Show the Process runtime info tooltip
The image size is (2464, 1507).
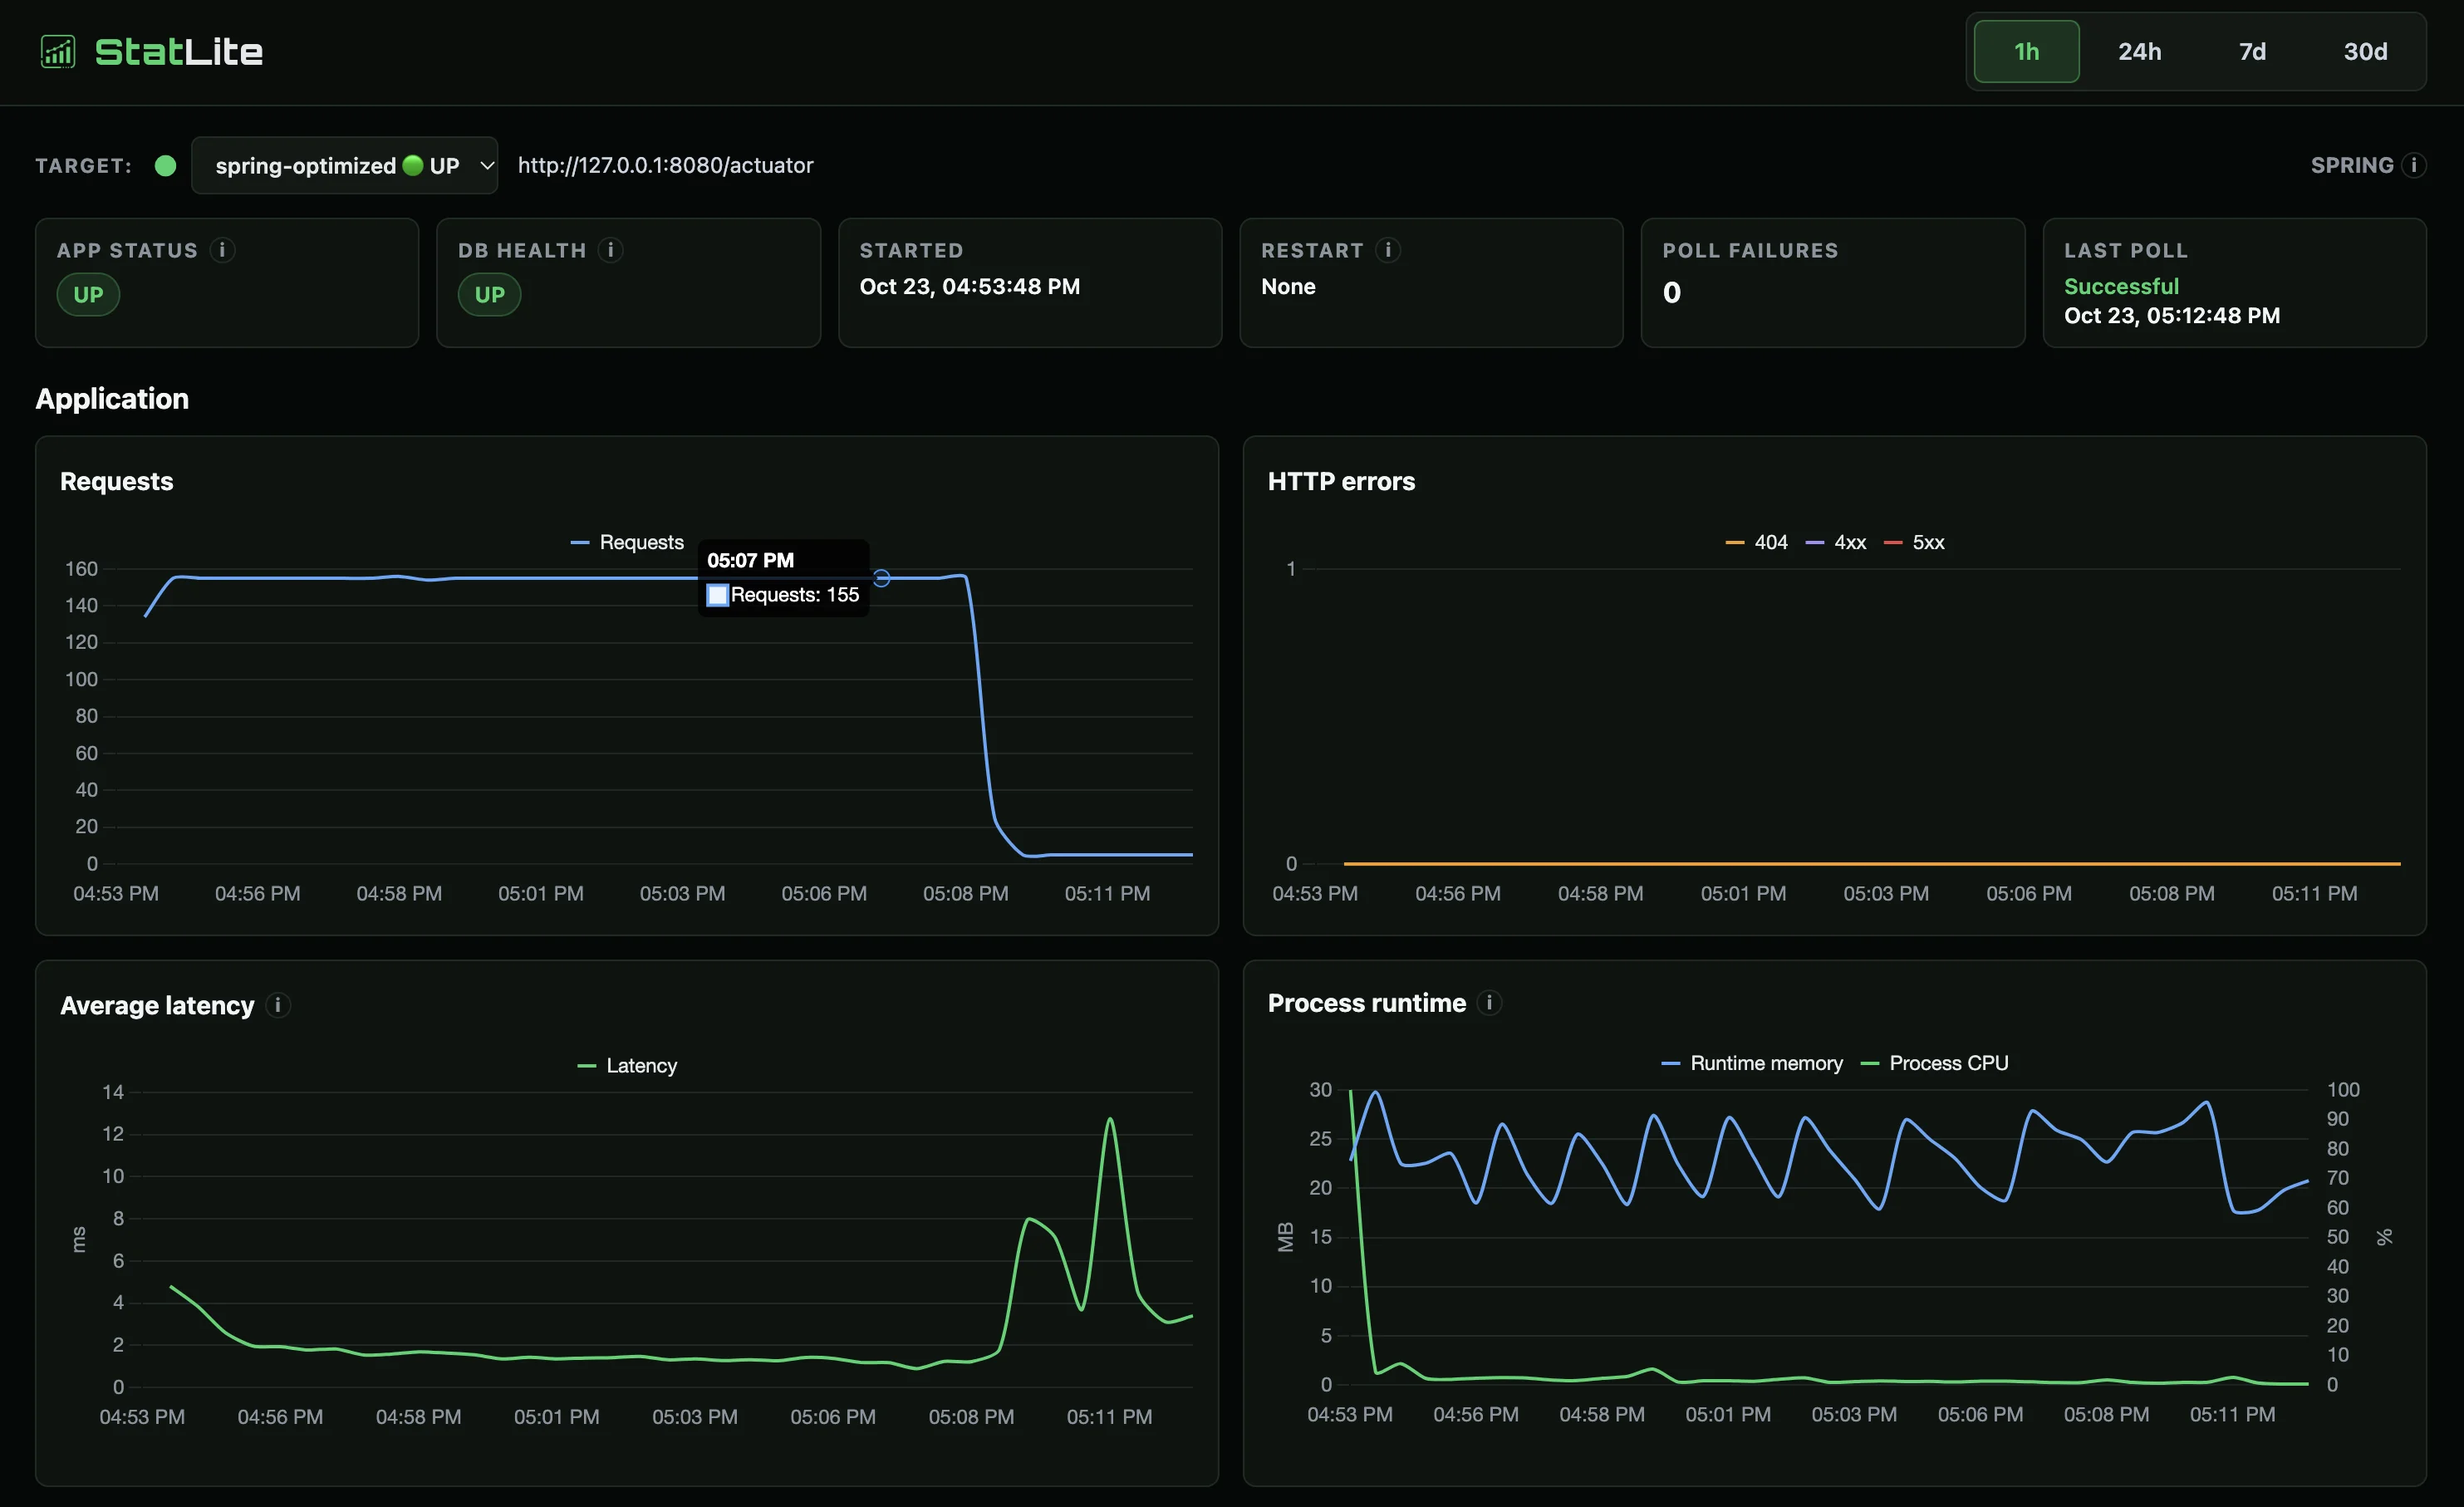point(1489,1003)
